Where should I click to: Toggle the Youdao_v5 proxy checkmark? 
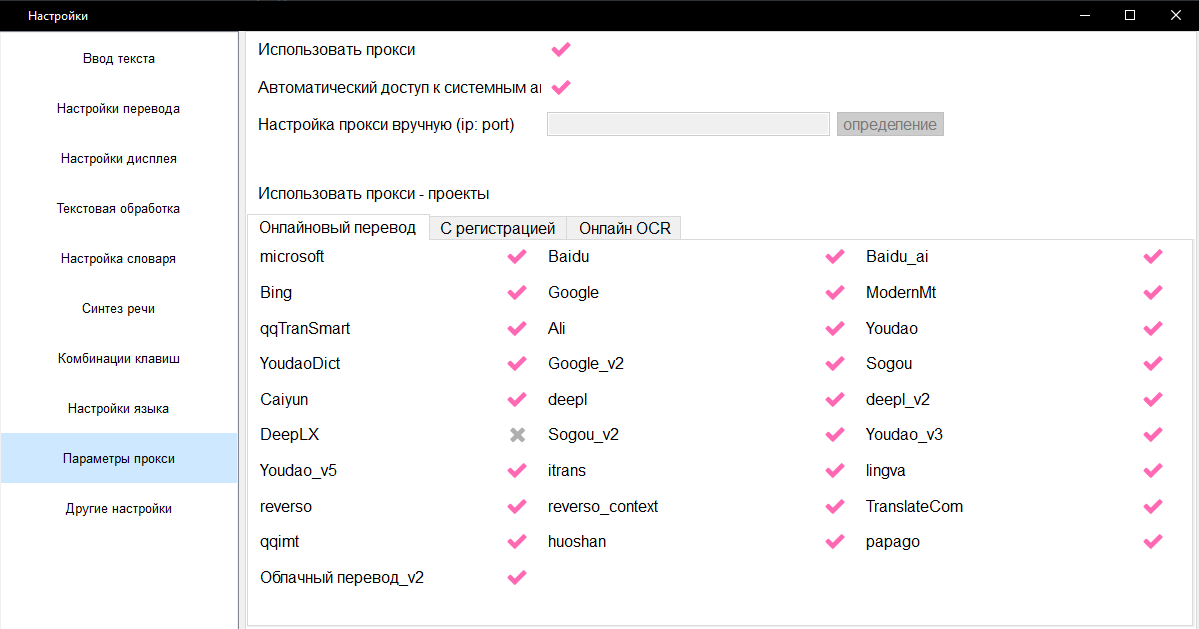tap(517, 471)
